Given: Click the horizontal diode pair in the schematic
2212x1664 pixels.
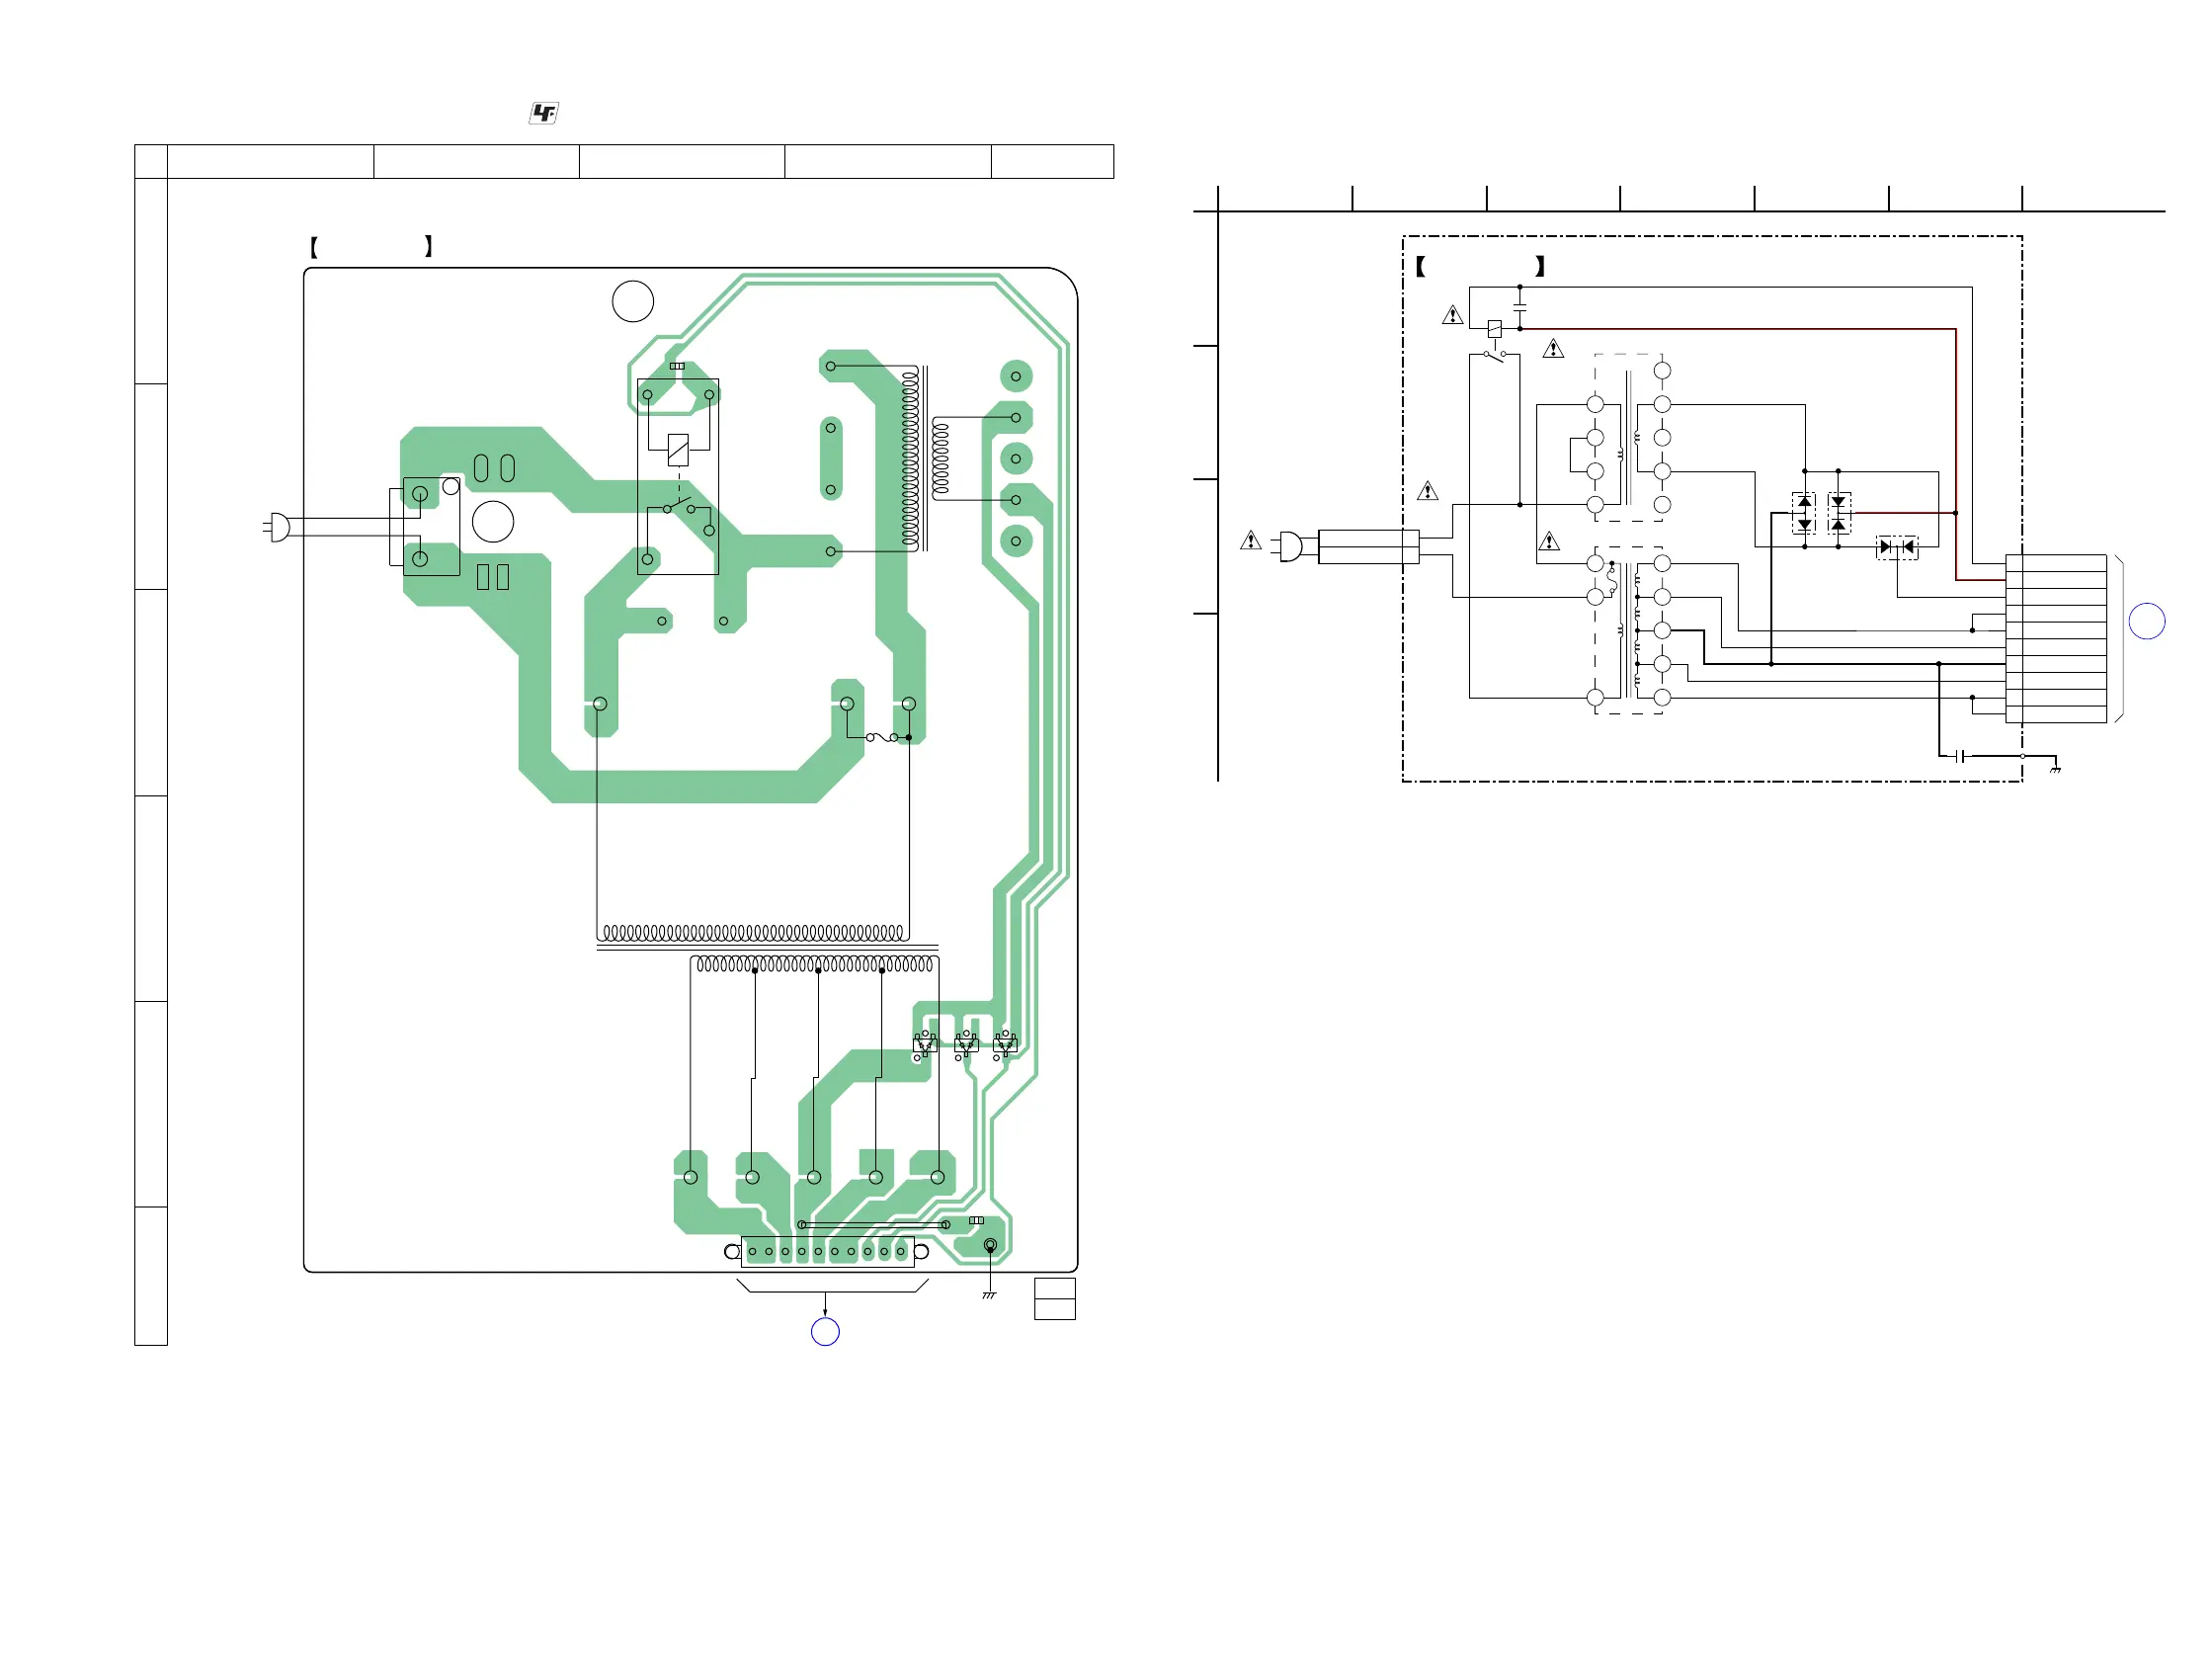Looking at the screenshot, I should click(1897, 547).
